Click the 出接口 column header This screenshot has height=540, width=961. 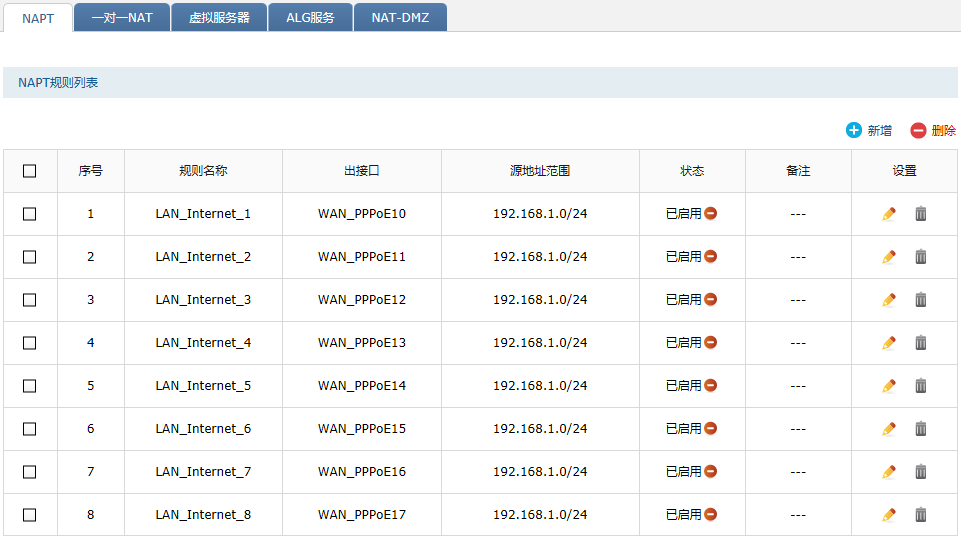[x=362, y=171]
